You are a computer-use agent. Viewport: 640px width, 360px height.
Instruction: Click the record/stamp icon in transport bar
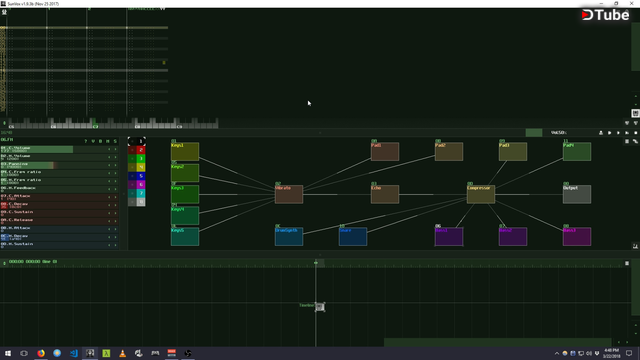[601, 133]
